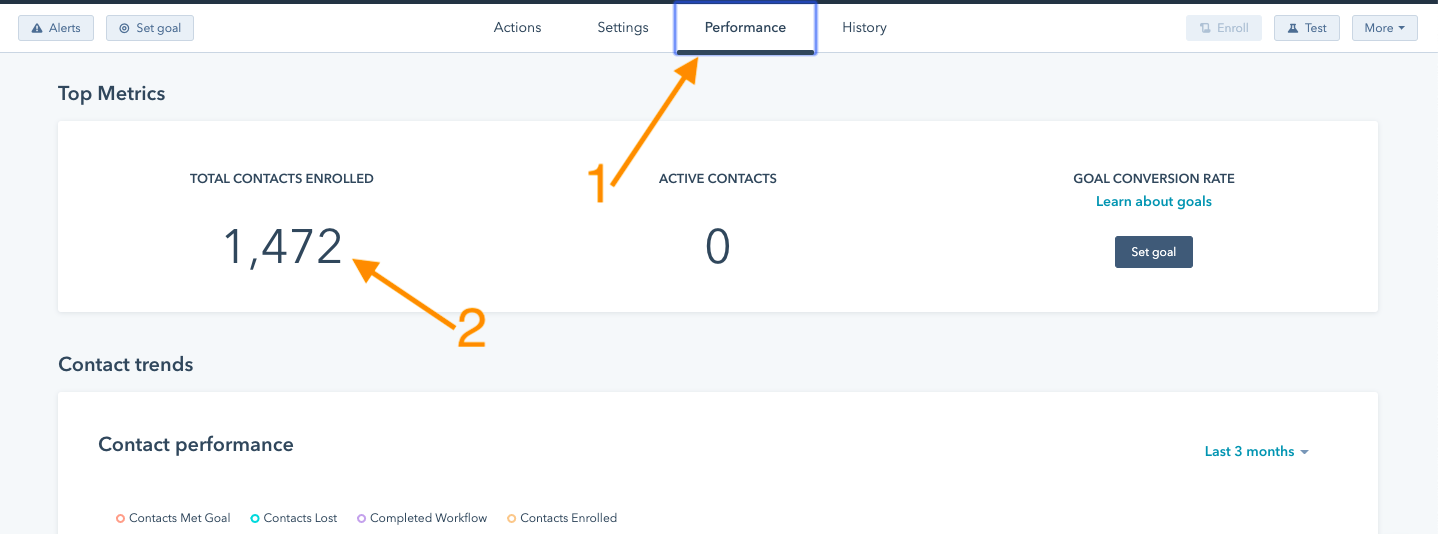Switch to the Actions tab
This screenshot has width=1438, height=534.
517,28
